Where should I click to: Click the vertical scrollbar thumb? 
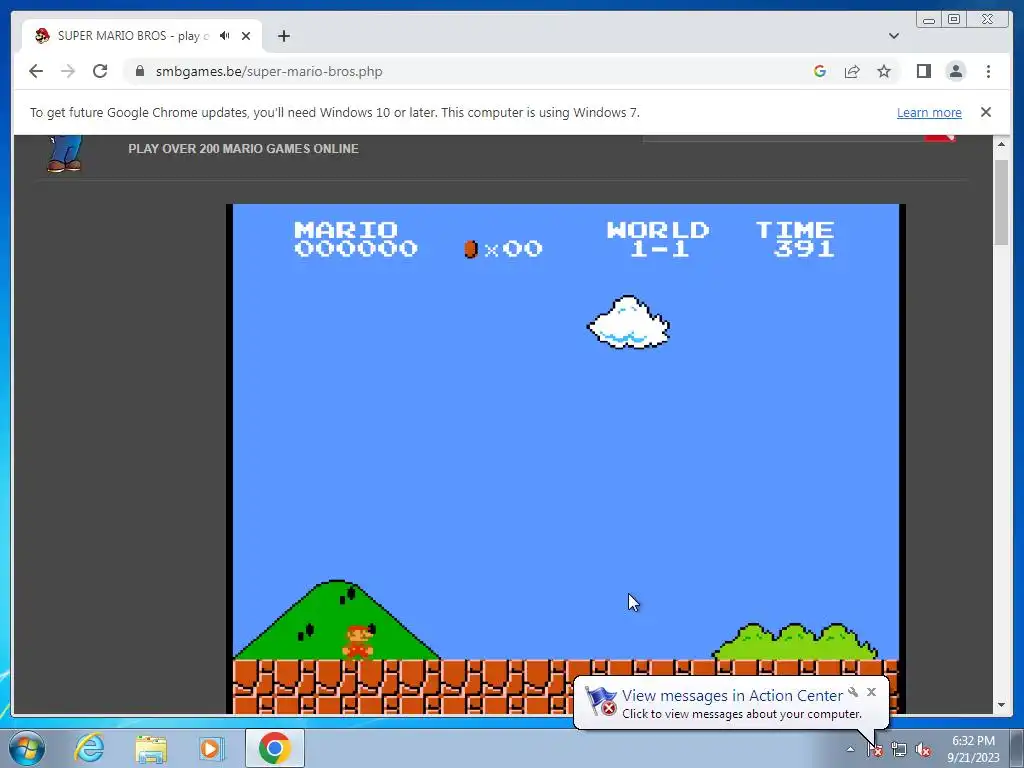click(1002, 202)
